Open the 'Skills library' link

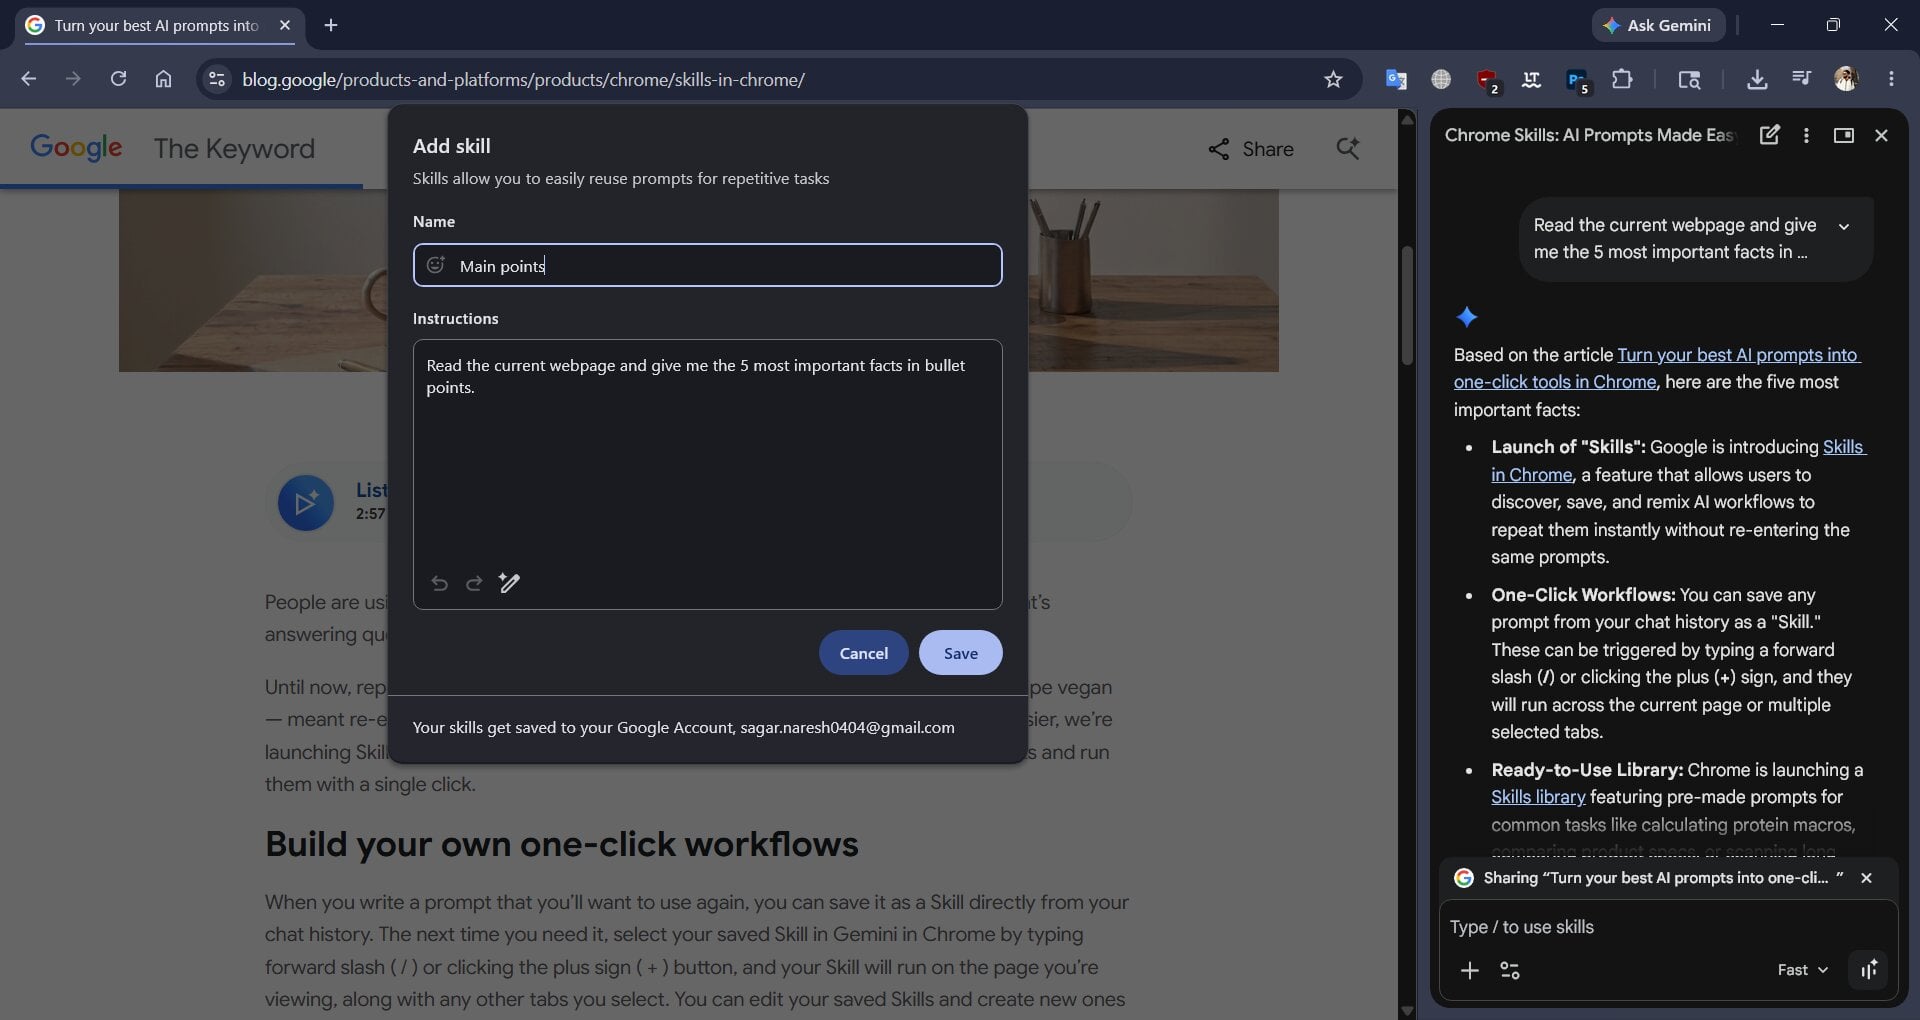(1538, 797)
